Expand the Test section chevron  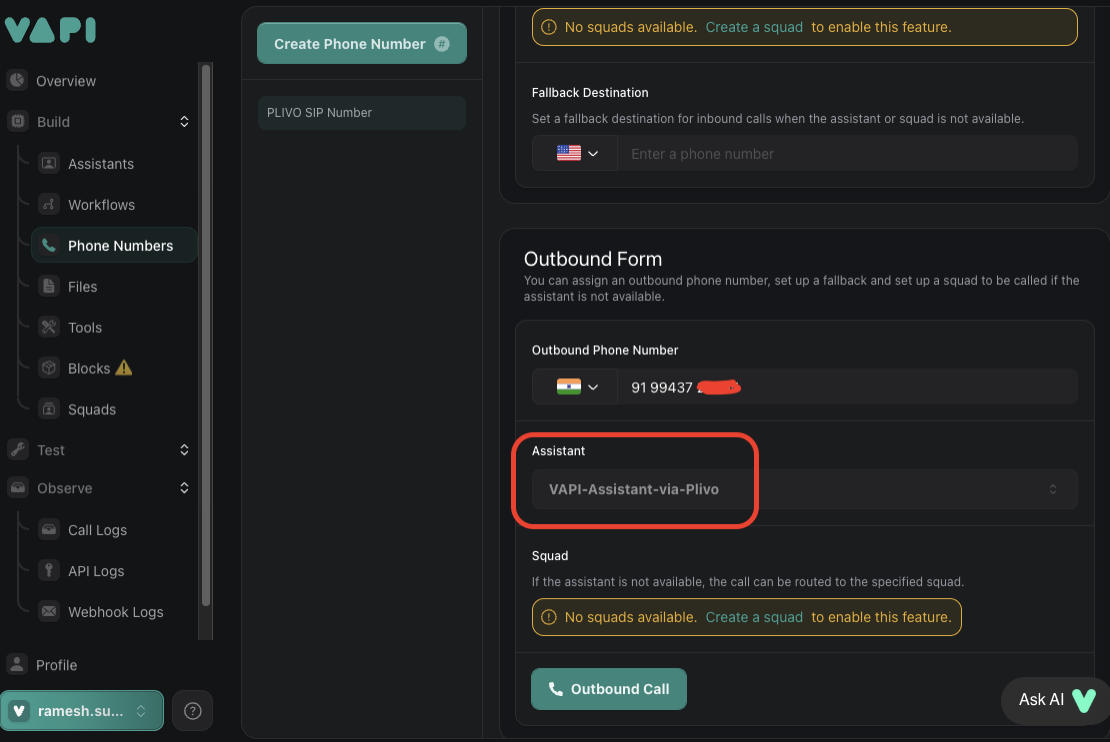point(183,450)
